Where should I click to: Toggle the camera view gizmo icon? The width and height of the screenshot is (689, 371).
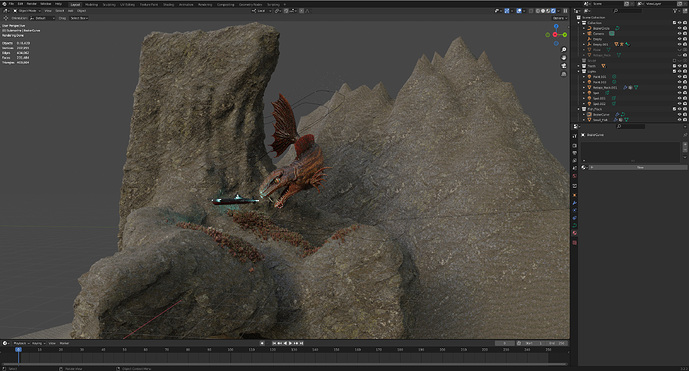(x=564, y=66)
